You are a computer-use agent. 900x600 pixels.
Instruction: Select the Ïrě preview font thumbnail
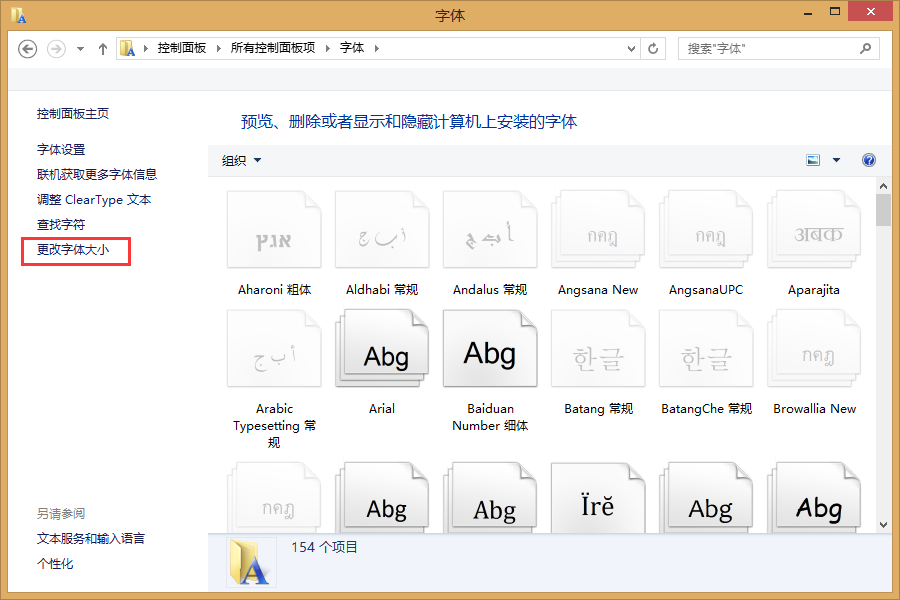tap(598, 498)
